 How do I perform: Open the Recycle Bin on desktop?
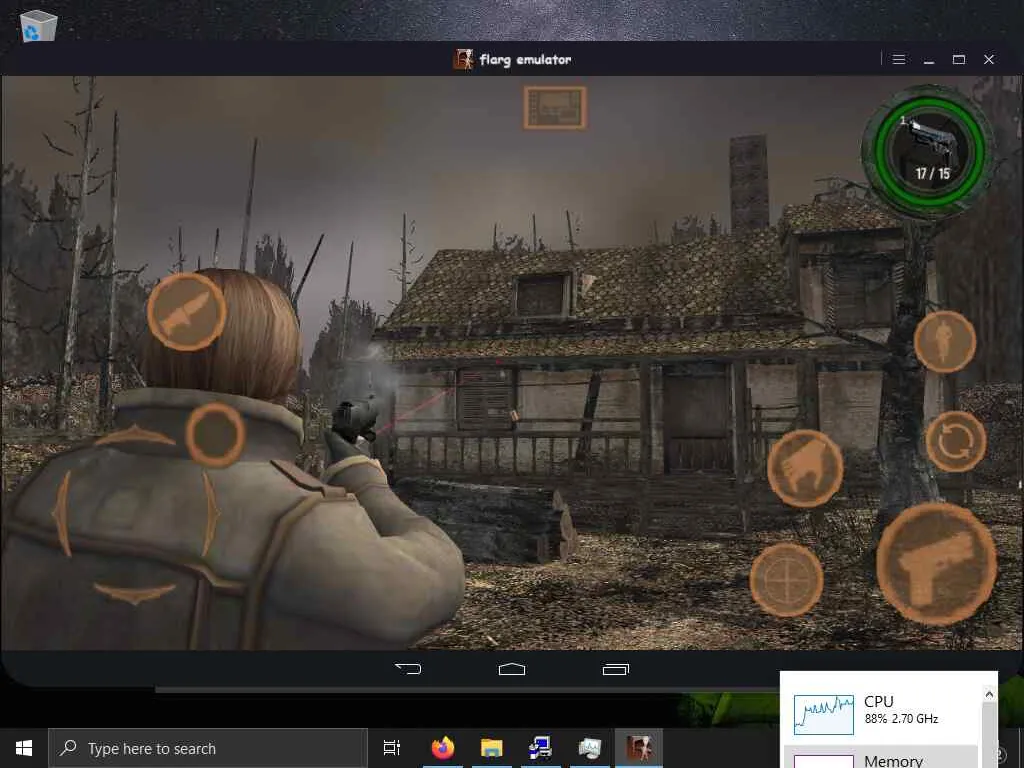[x=39, y=26]
